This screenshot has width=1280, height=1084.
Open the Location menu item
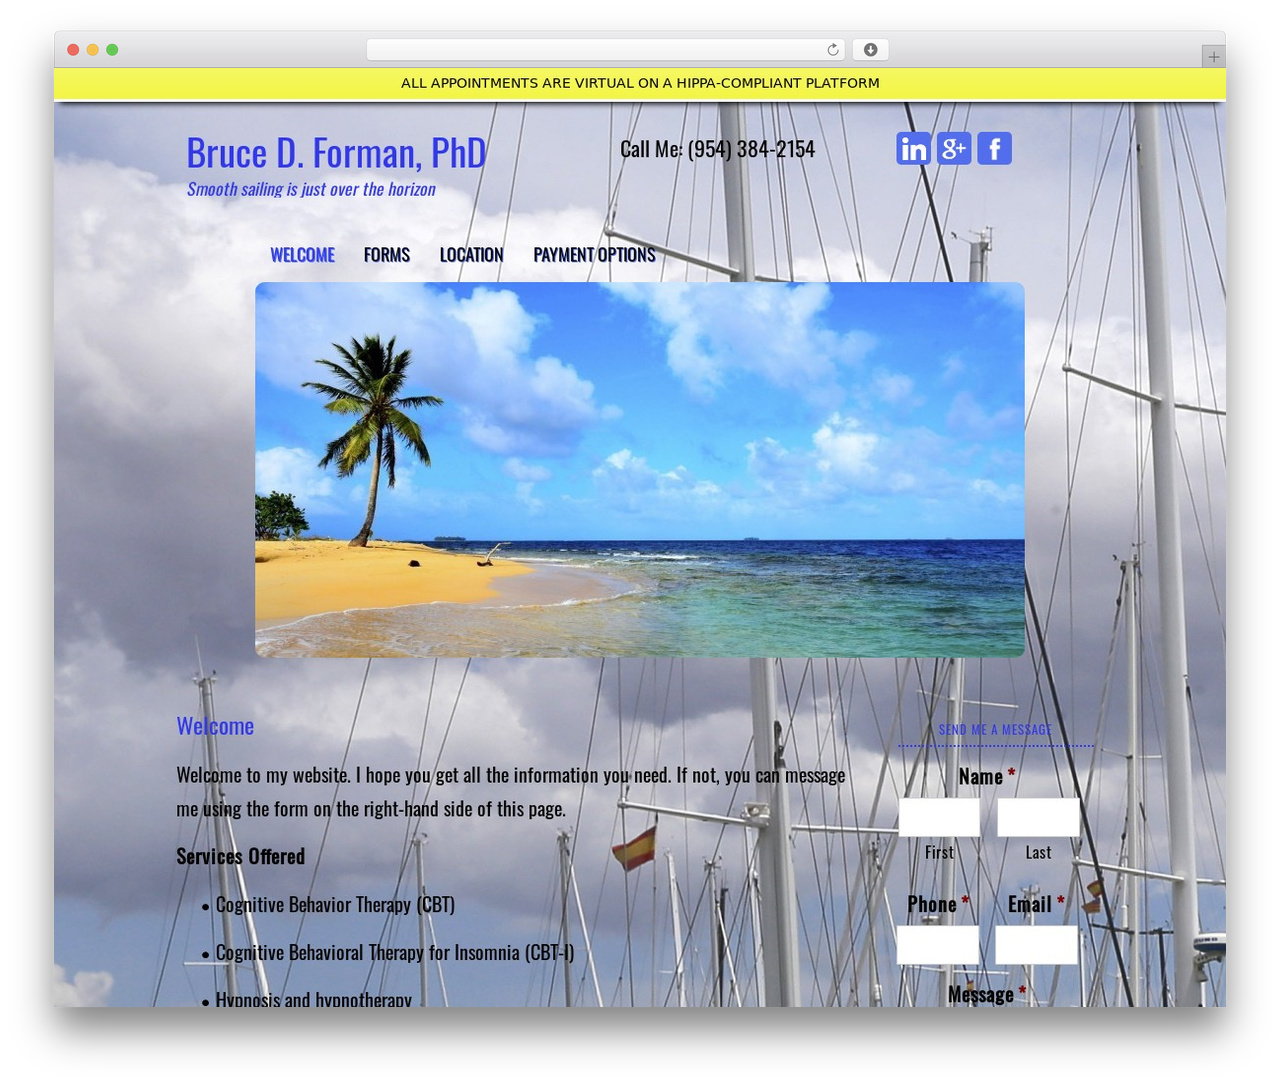point(471,255)
